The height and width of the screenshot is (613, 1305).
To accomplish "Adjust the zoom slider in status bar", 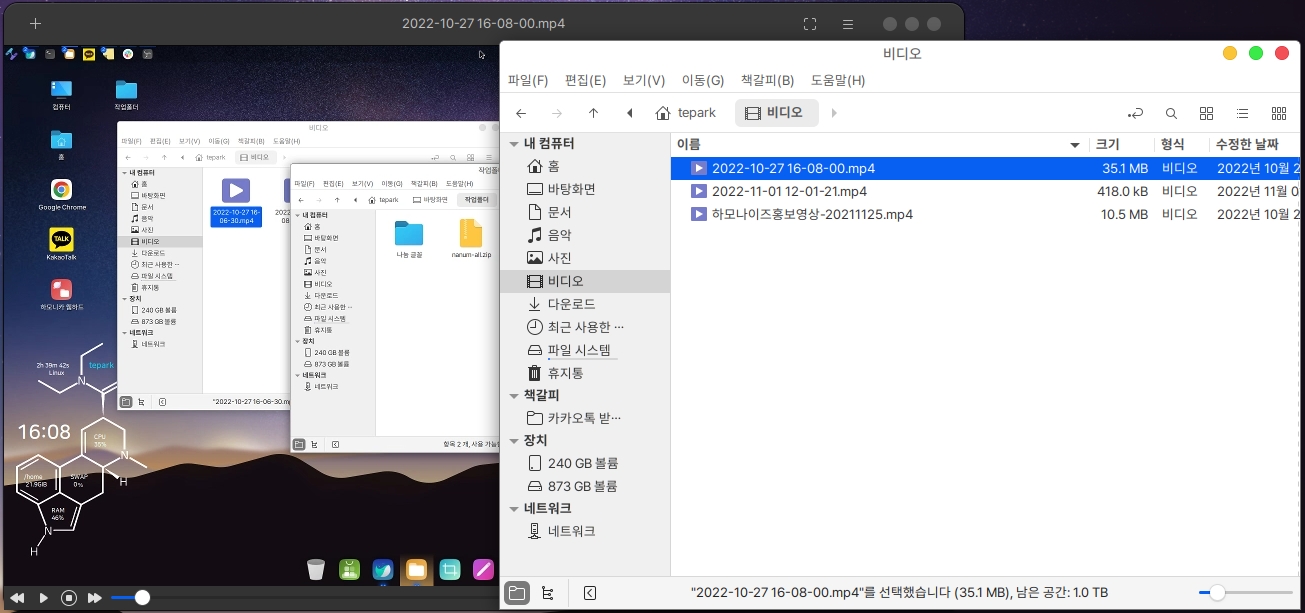I will pyautogui.click(x=1217, y=593).
